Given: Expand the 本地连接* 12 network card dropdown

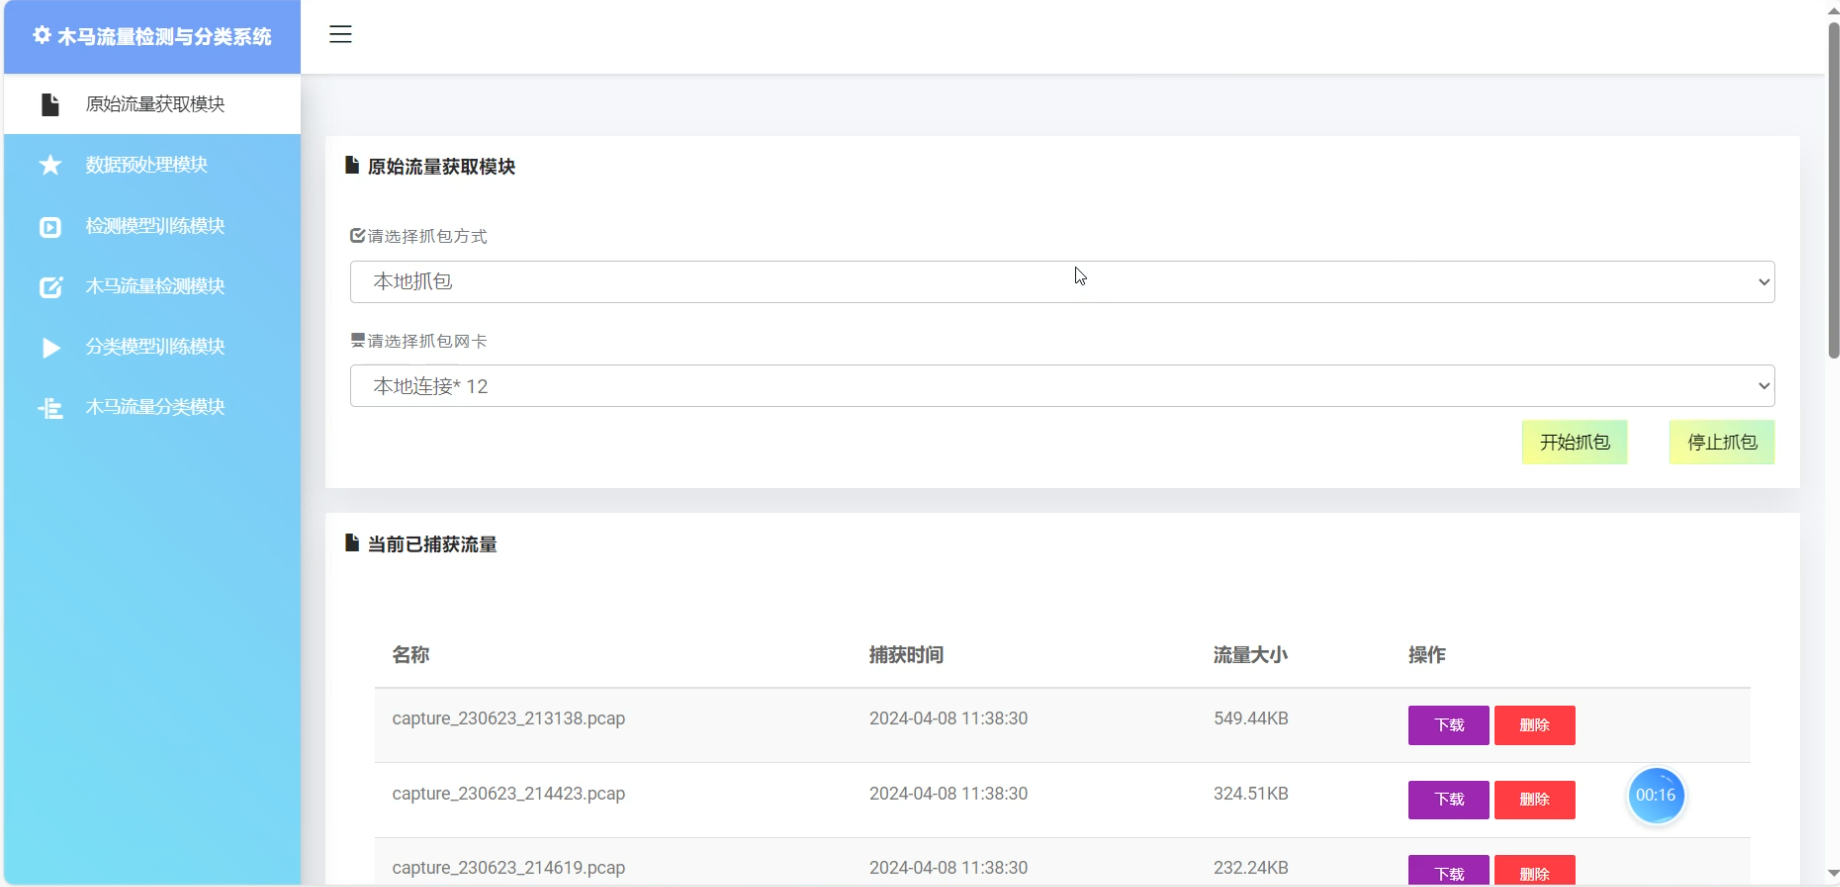Looking at the screenshot, I should [x=1061, y=386].
